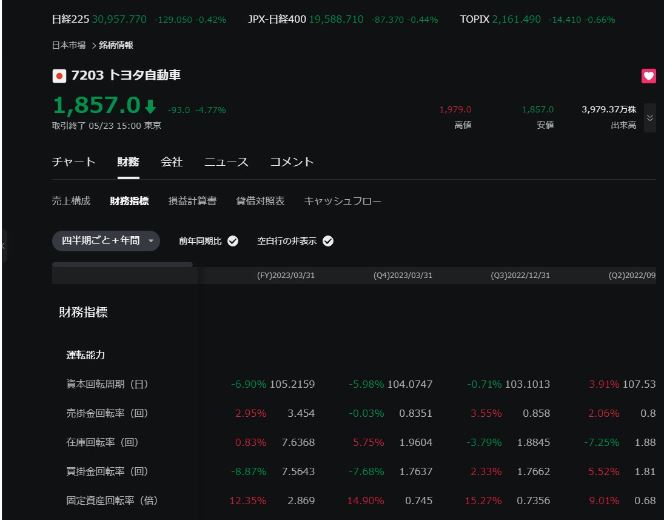
Task: Click the 日本市場 breadcrumb link
Action: click(69, 45)
